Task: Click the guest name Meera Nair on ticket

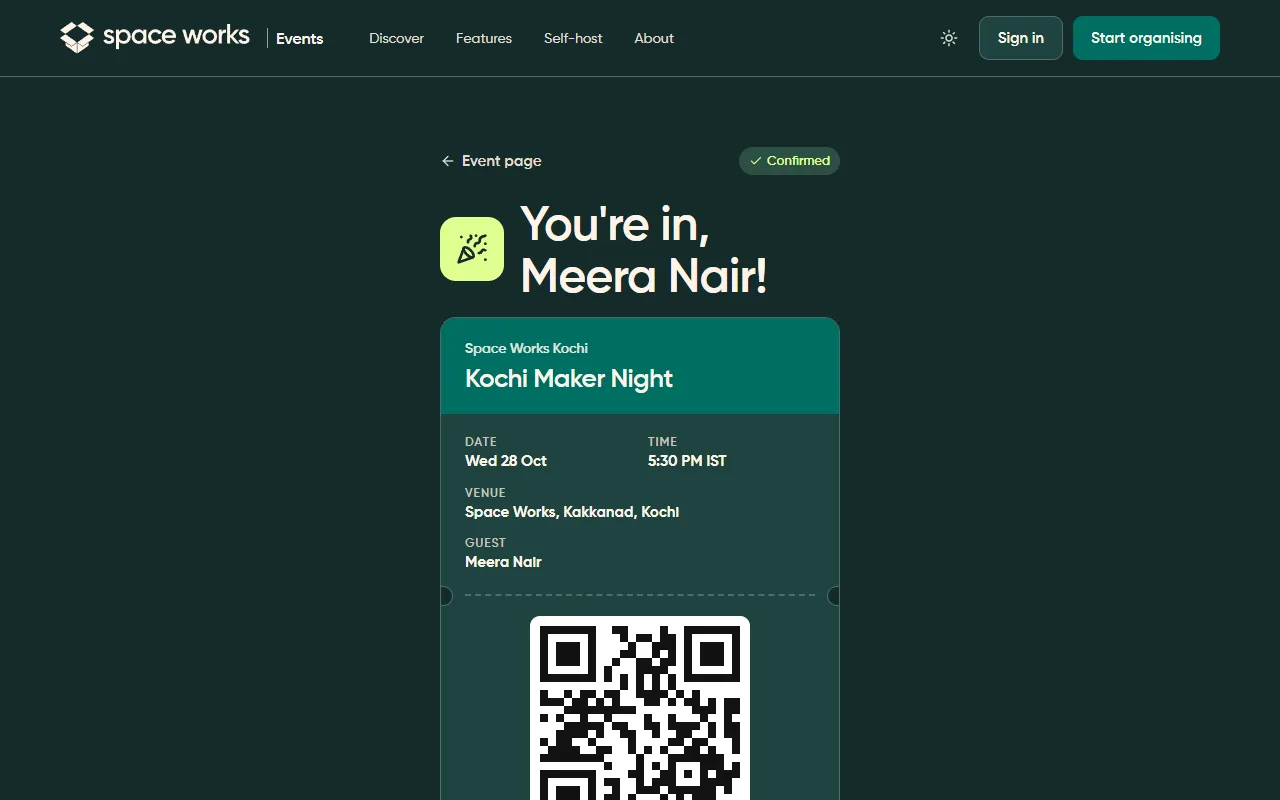Action: coord(503,562)
